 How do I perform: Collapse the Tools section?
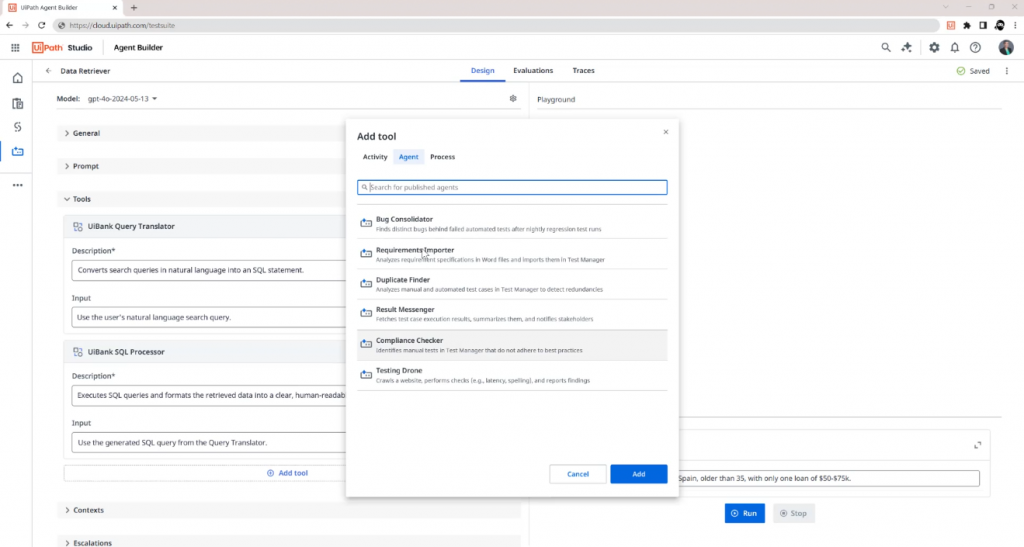click(x=81, y=199)
